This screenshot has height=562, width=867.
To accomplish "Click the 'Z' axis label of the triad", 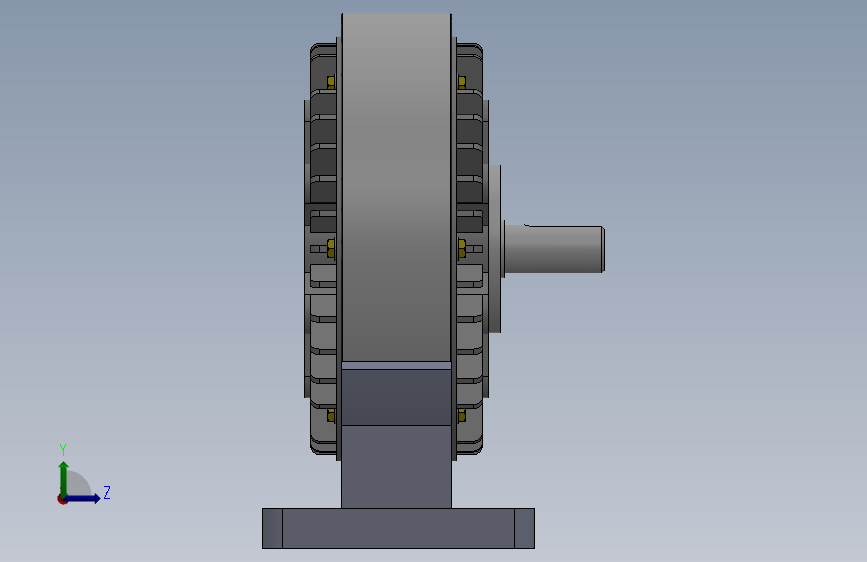I will (107, 492).
